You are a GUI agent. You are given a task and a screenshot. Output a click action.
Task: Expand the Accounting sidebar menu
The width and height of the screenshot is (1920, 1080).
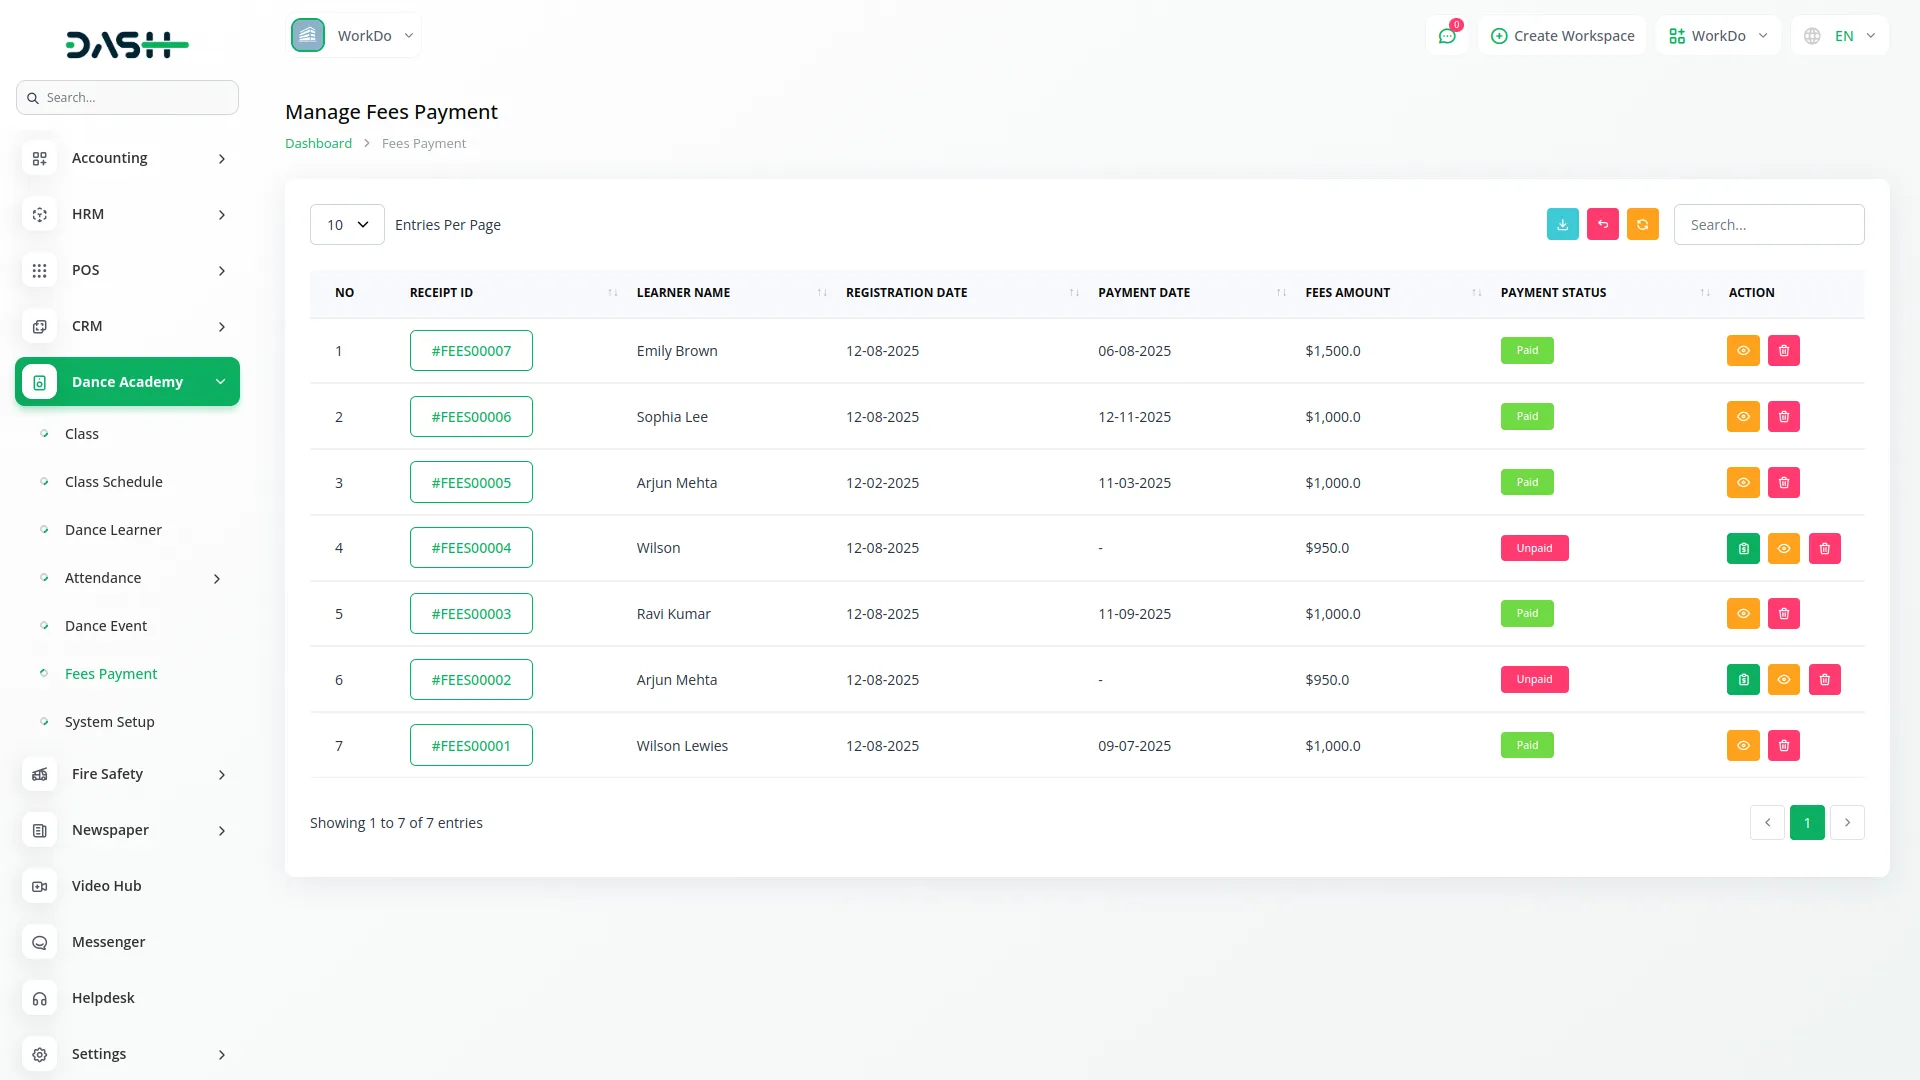127,158
